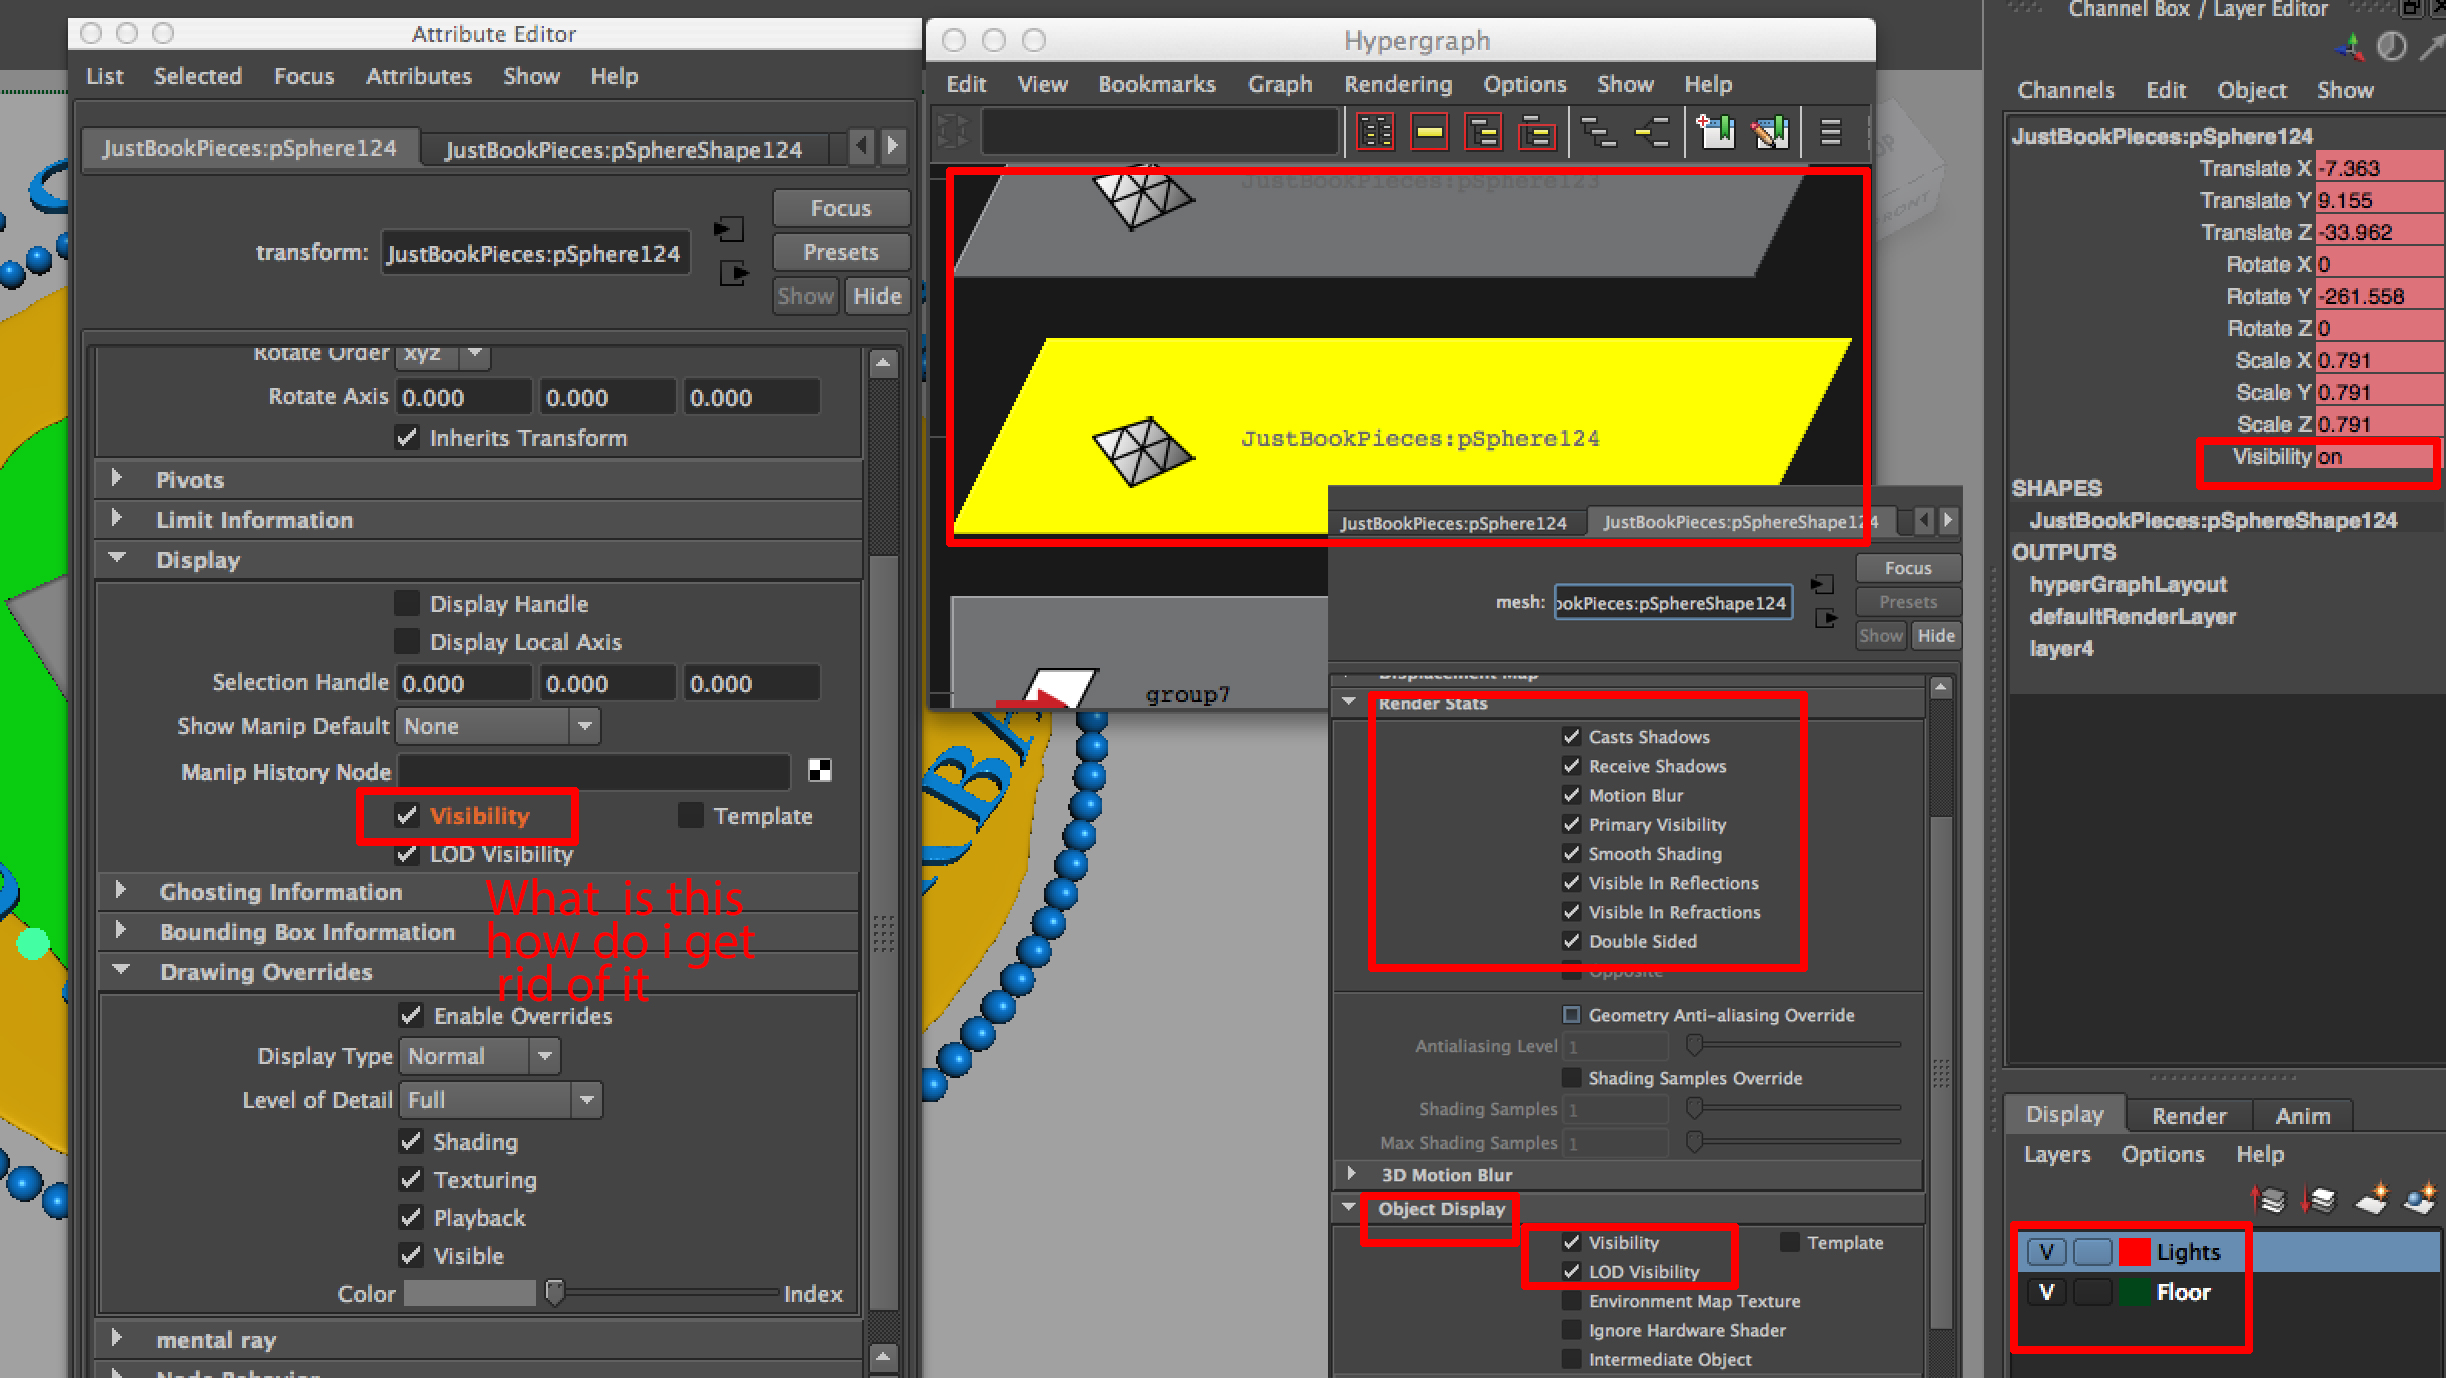Viewport: 2446px width, 1378px height.
Task: Open the Rendering menu in Hypergraph
Action: click(x=1397, y=84)
